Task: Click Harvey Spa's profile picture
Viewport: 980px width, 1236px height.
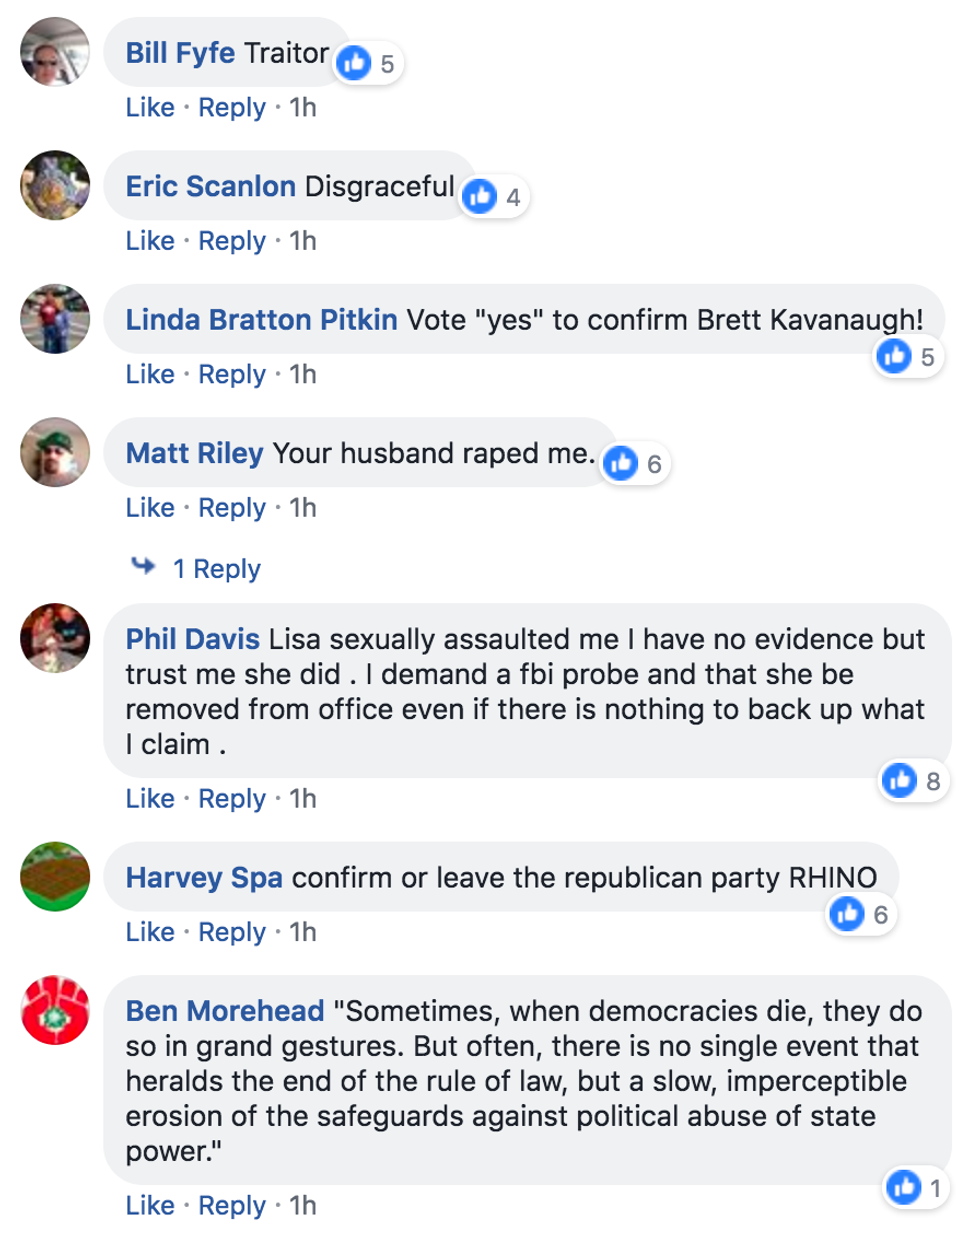Action: tap(55, 876)
